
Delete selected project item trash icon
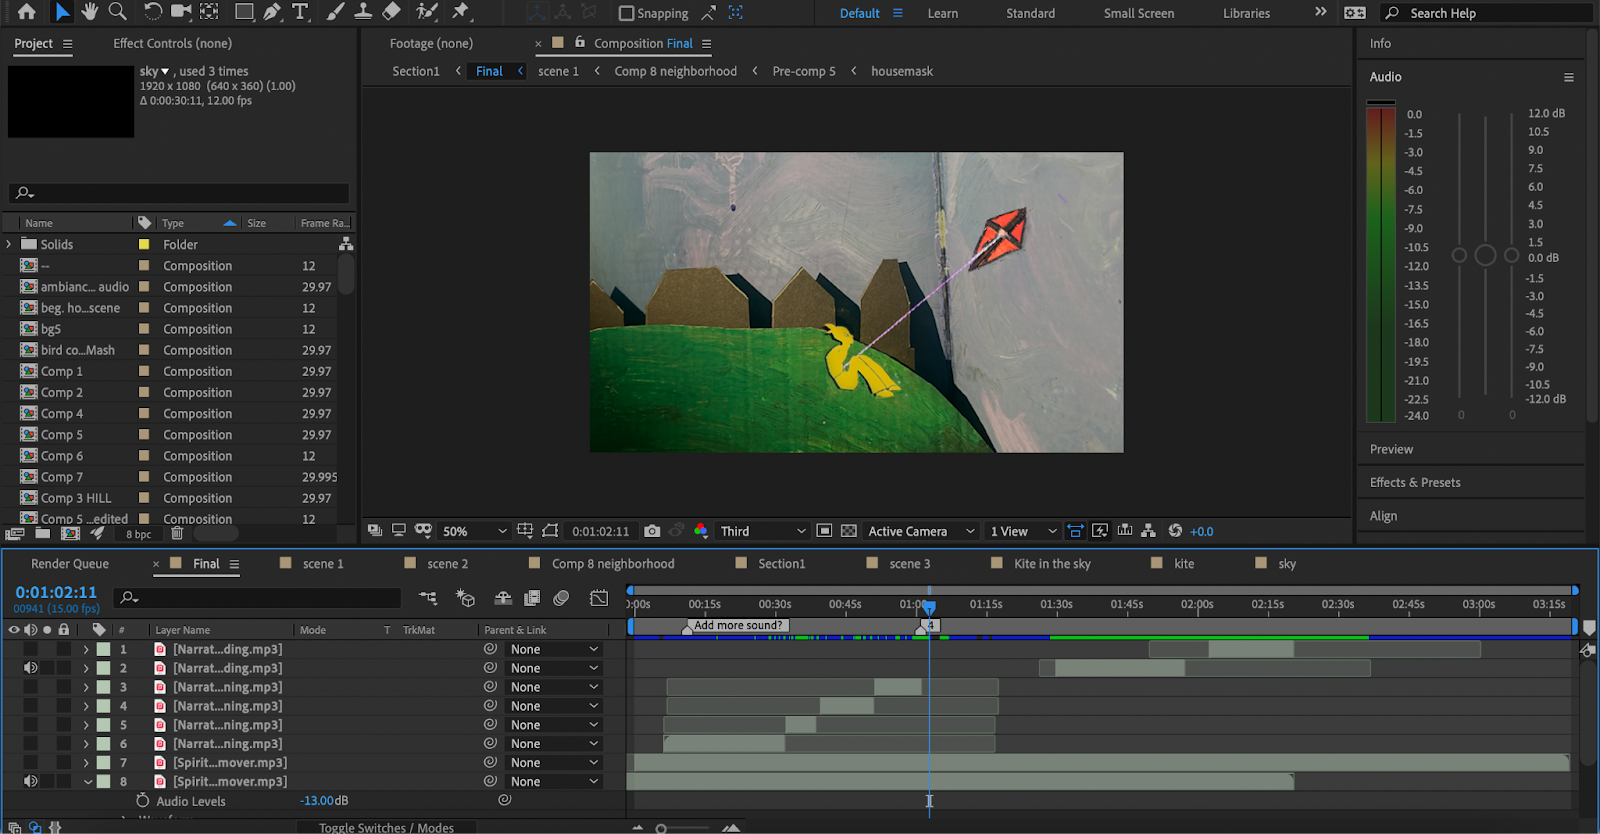(177, 534)
